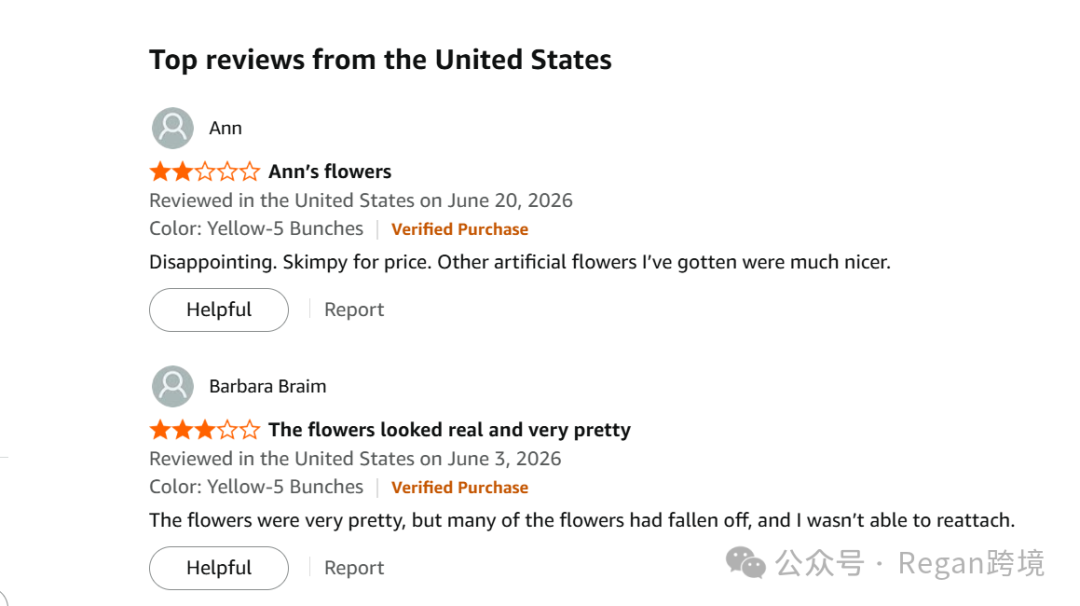Open "The flowers looked real and very pretty" title
Viewport: 1080px width, 606px height.
click(x=450, y=430)
